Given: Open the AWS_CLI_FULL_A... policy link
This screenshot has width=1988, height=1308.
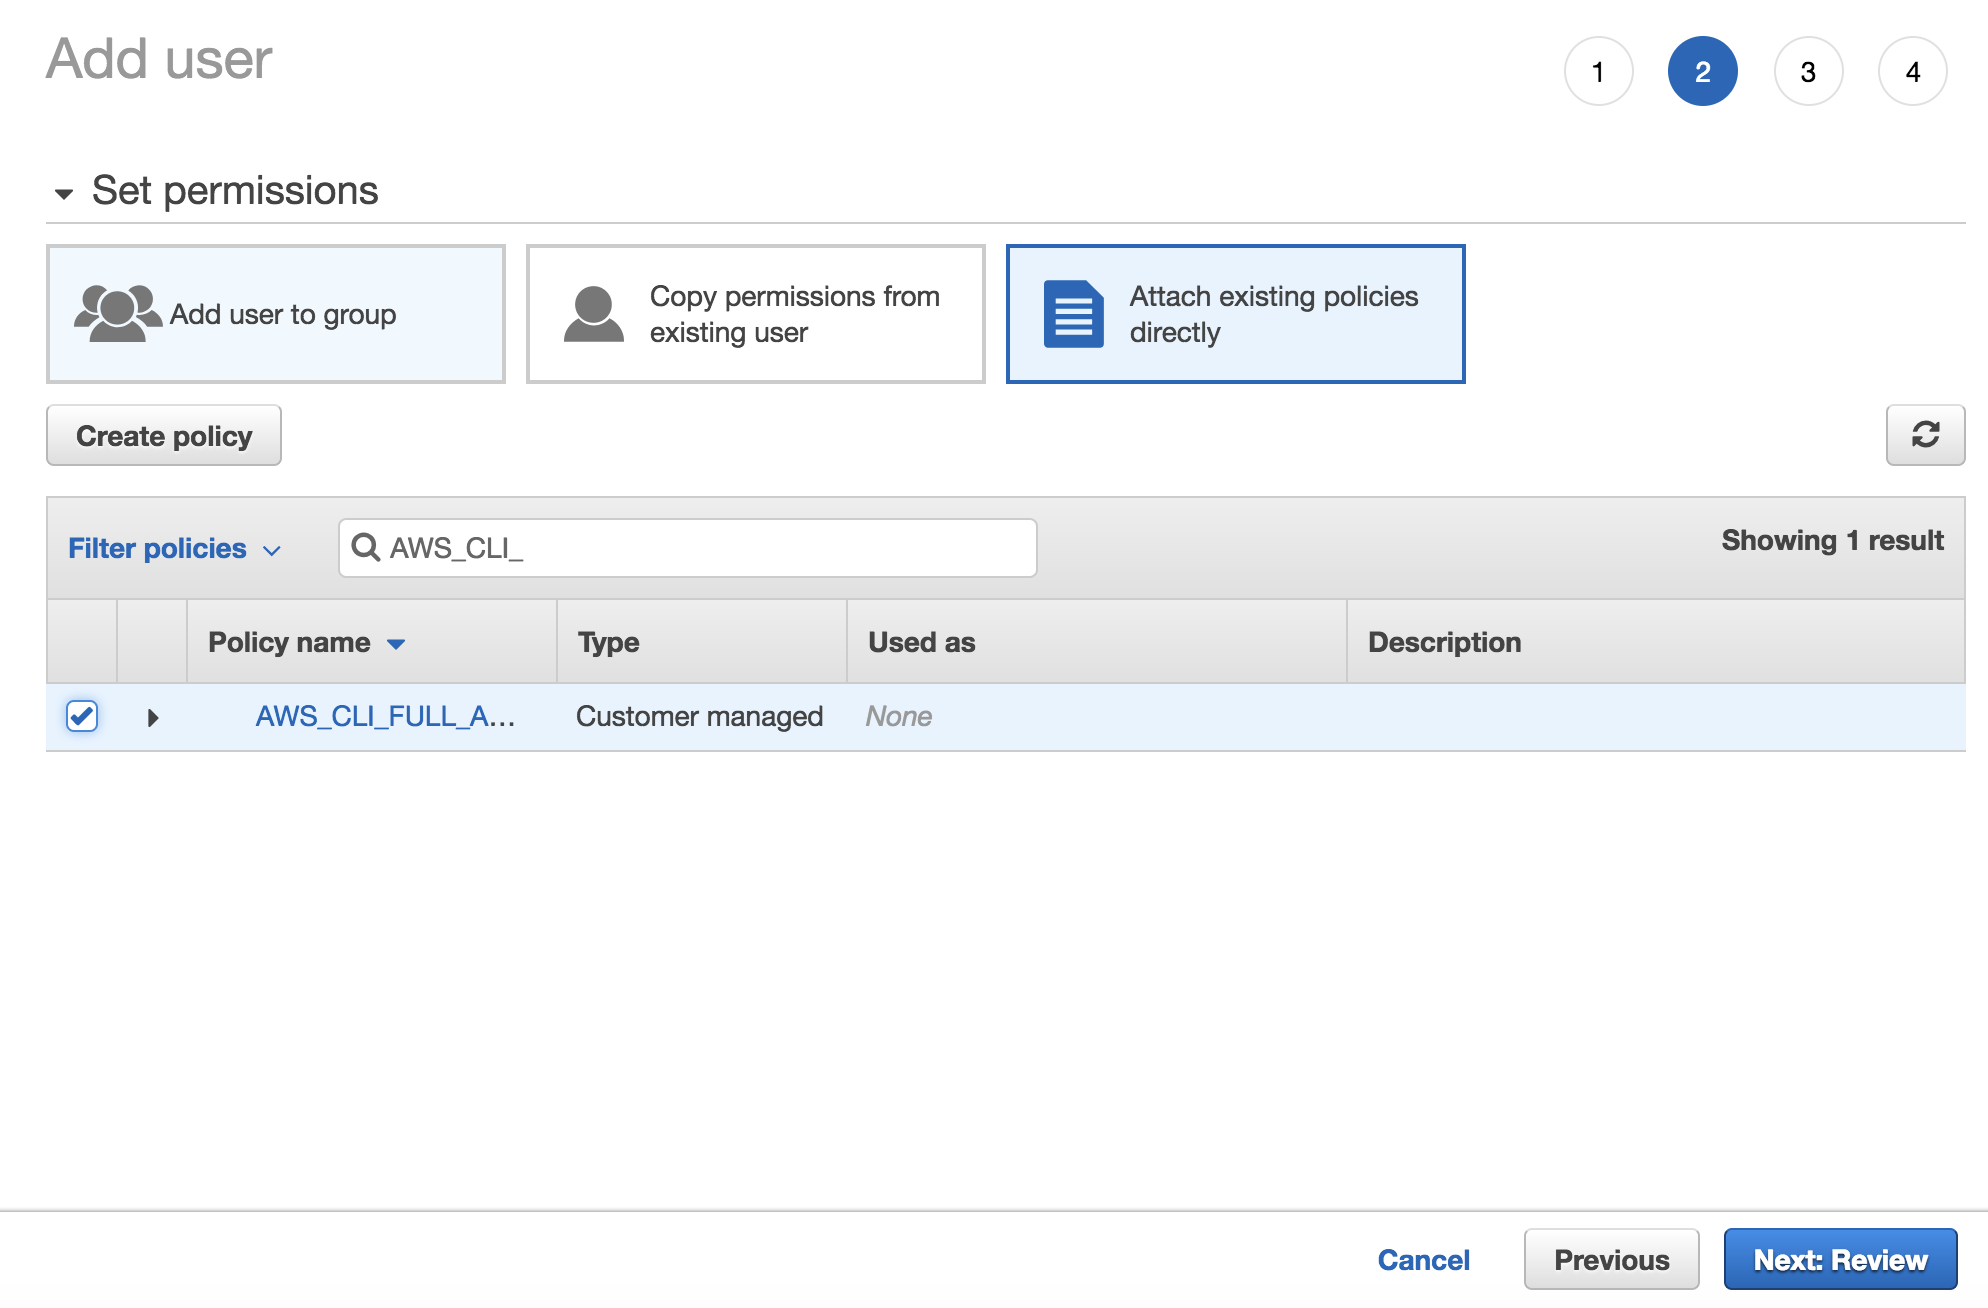Looking at the screenshot, I should (x=385, y=716).
